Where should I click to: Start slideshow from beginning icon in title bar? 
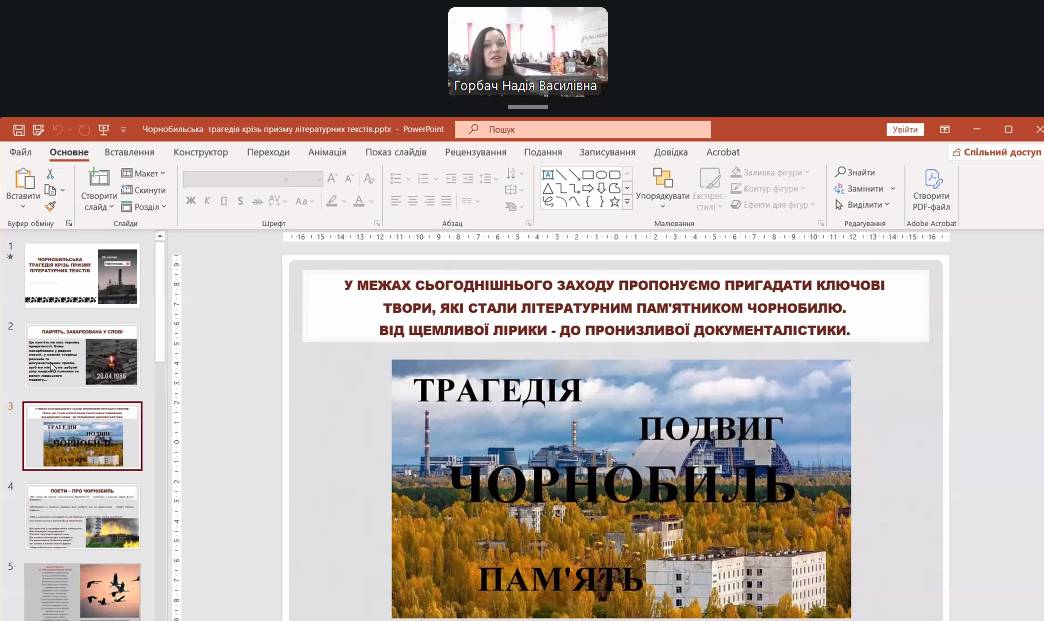[103, 129]
